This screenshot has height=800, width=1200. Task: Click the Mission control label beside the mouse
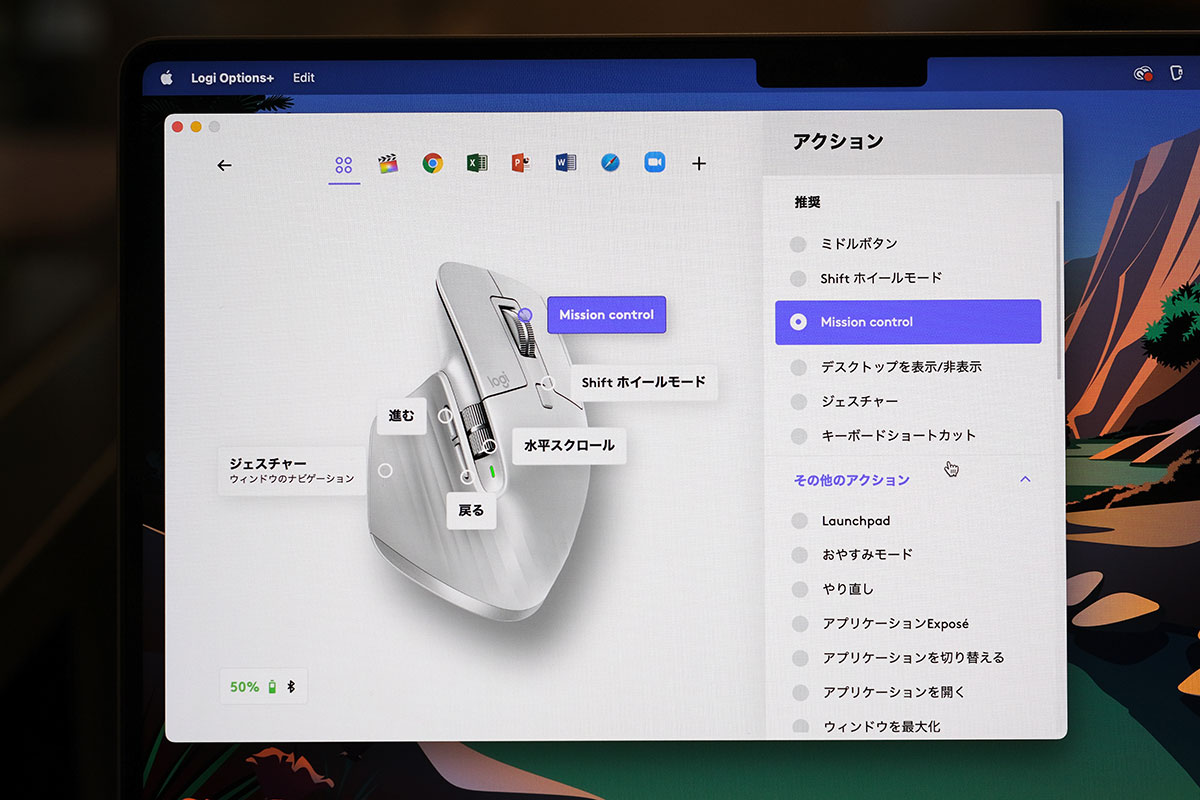point(606,315)
